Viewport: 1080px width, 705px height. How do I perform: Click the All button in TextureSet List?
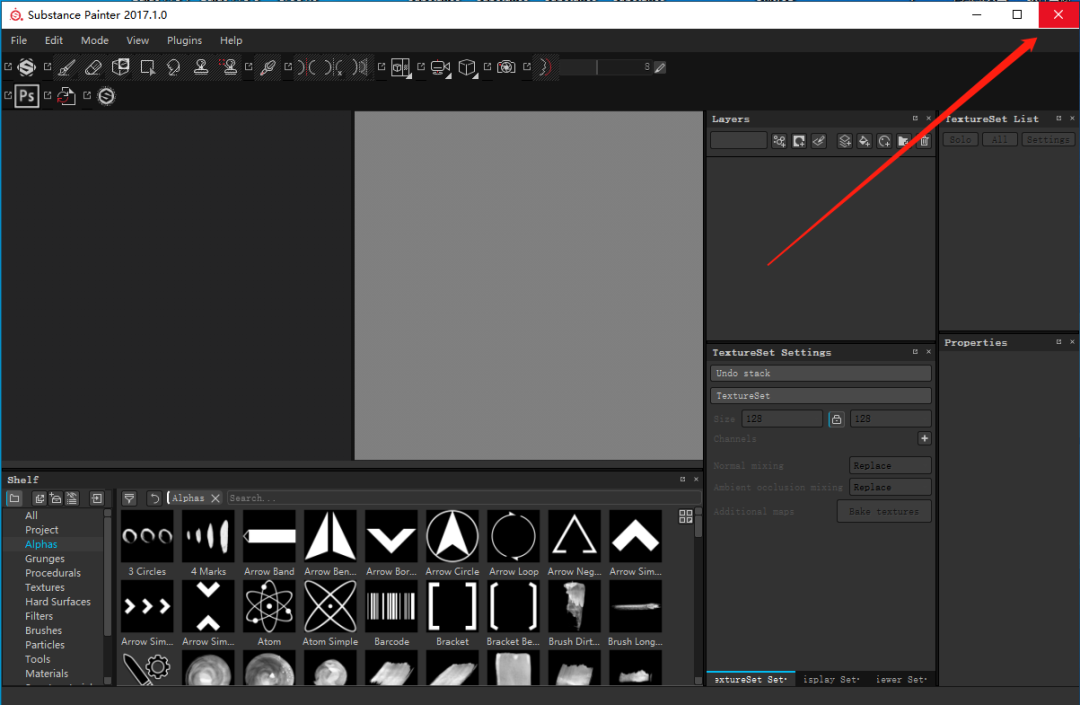999,140
